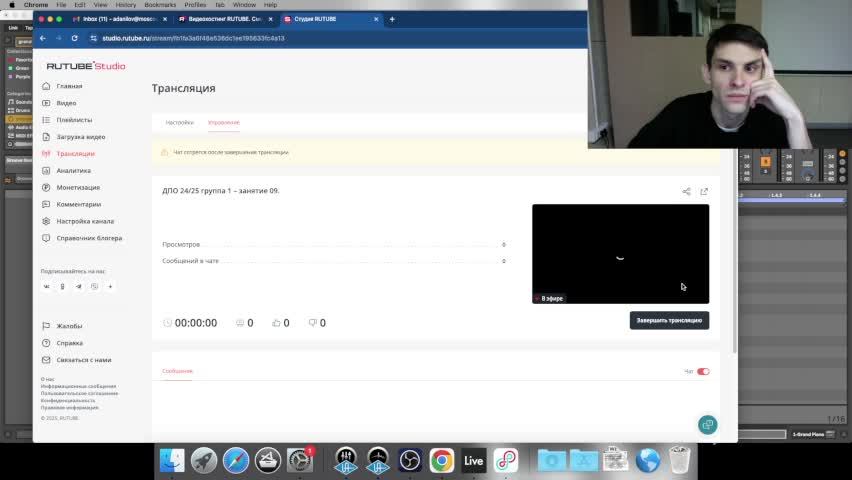Click the broadcast title ДПО 24/25 группа 1
852x480 pixels.
point(221,191)
